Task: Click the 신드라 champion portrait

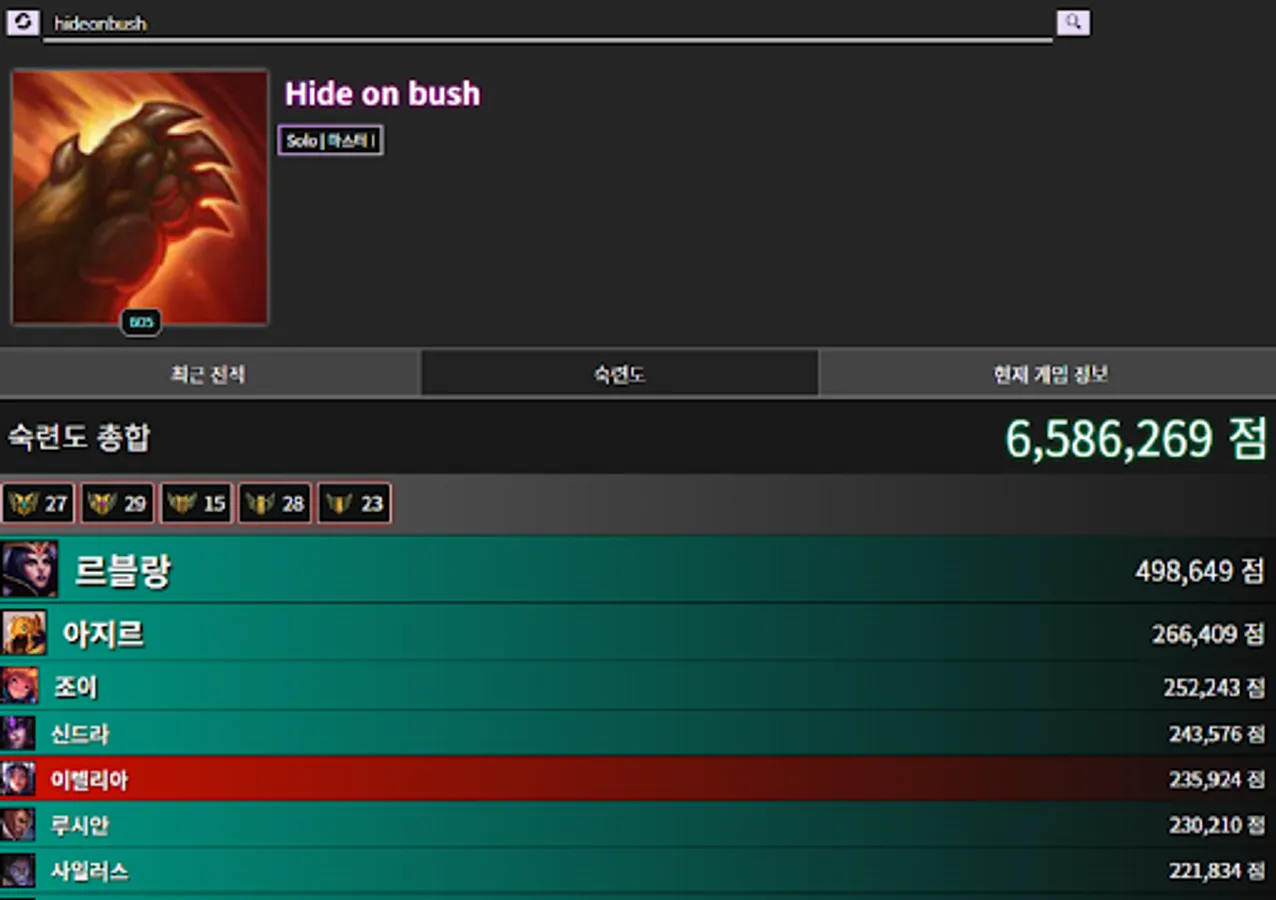Action: pyautogui.click(x=18, y=733)
